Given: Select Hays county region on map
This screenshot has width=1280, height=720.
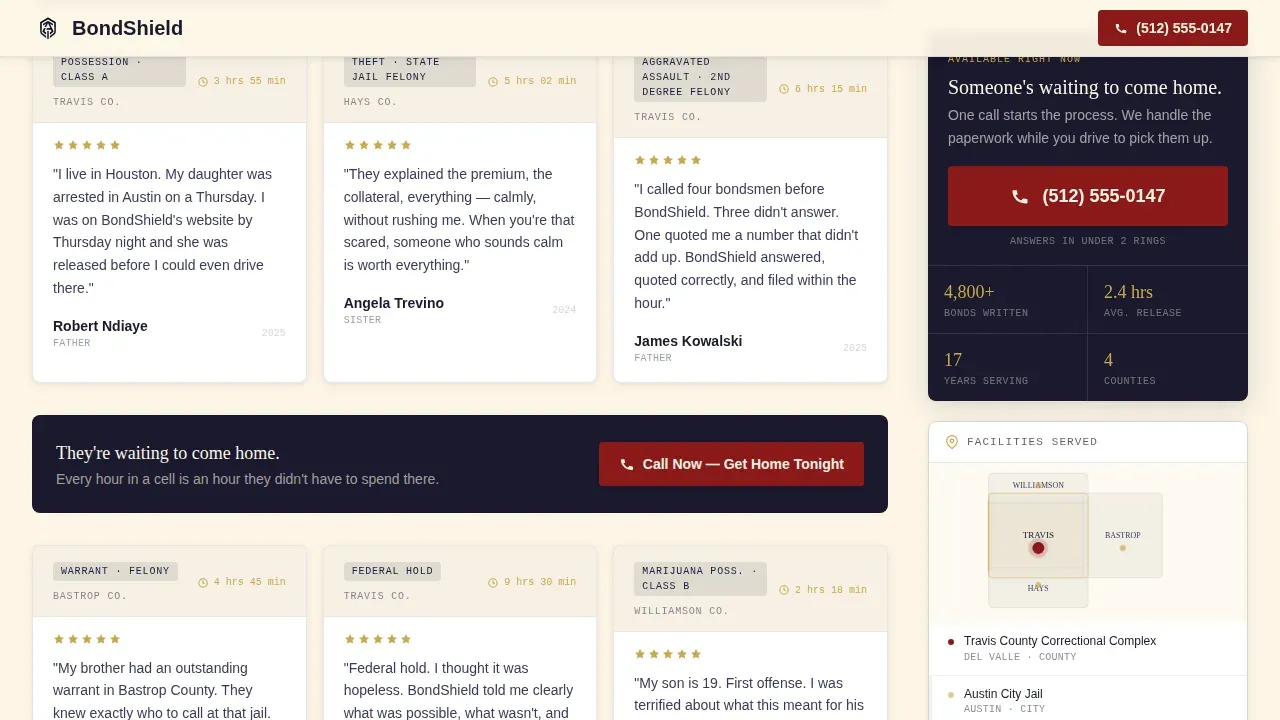Looking at the screenshot, I should click(x=1038, y=592).
